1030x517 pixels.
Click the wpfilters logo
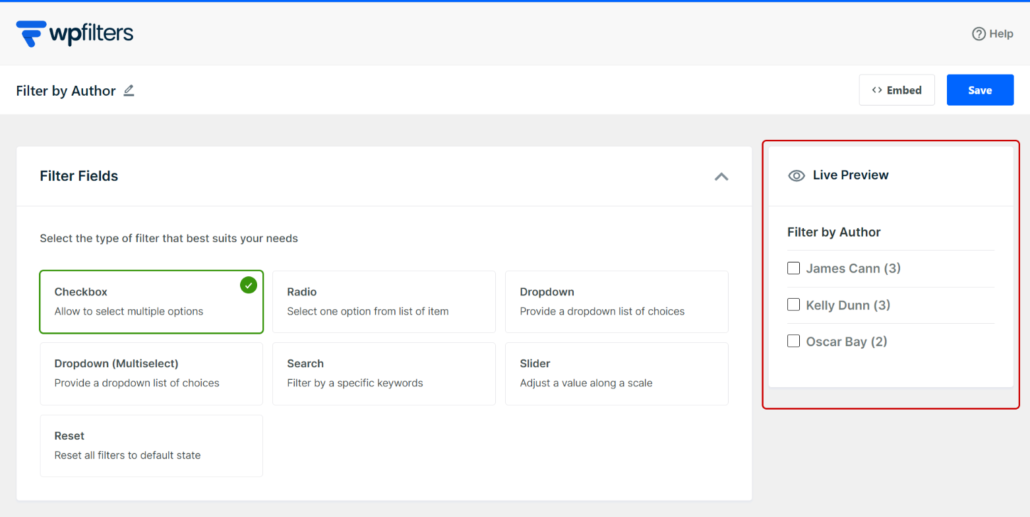(75, 34)
